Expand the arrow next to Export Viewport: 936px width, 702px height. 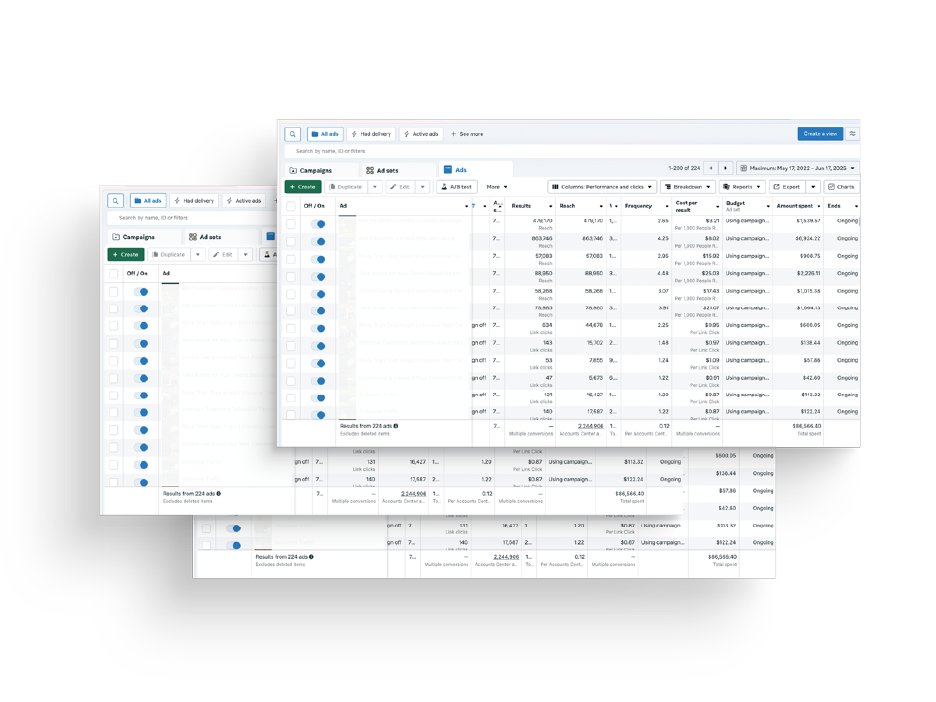[x=813, y=187]
